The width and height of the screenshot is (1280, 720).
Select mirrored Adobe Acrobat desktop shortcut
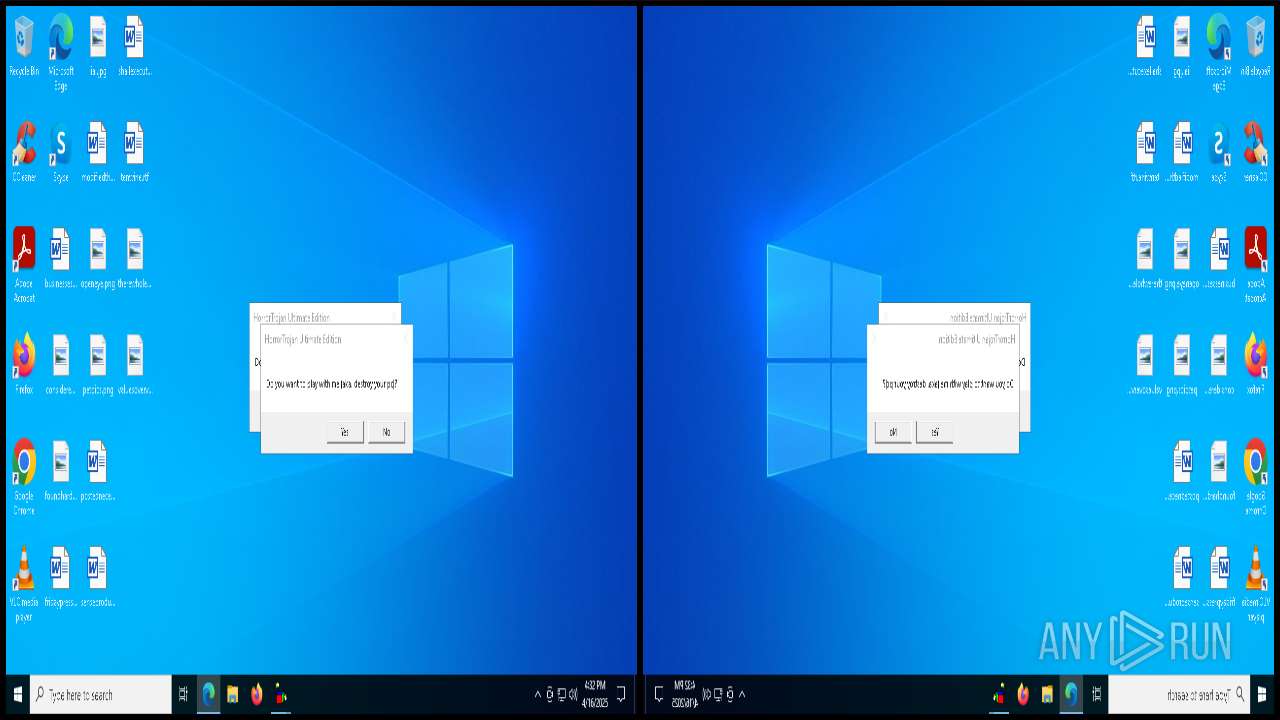pos(1255,264)
